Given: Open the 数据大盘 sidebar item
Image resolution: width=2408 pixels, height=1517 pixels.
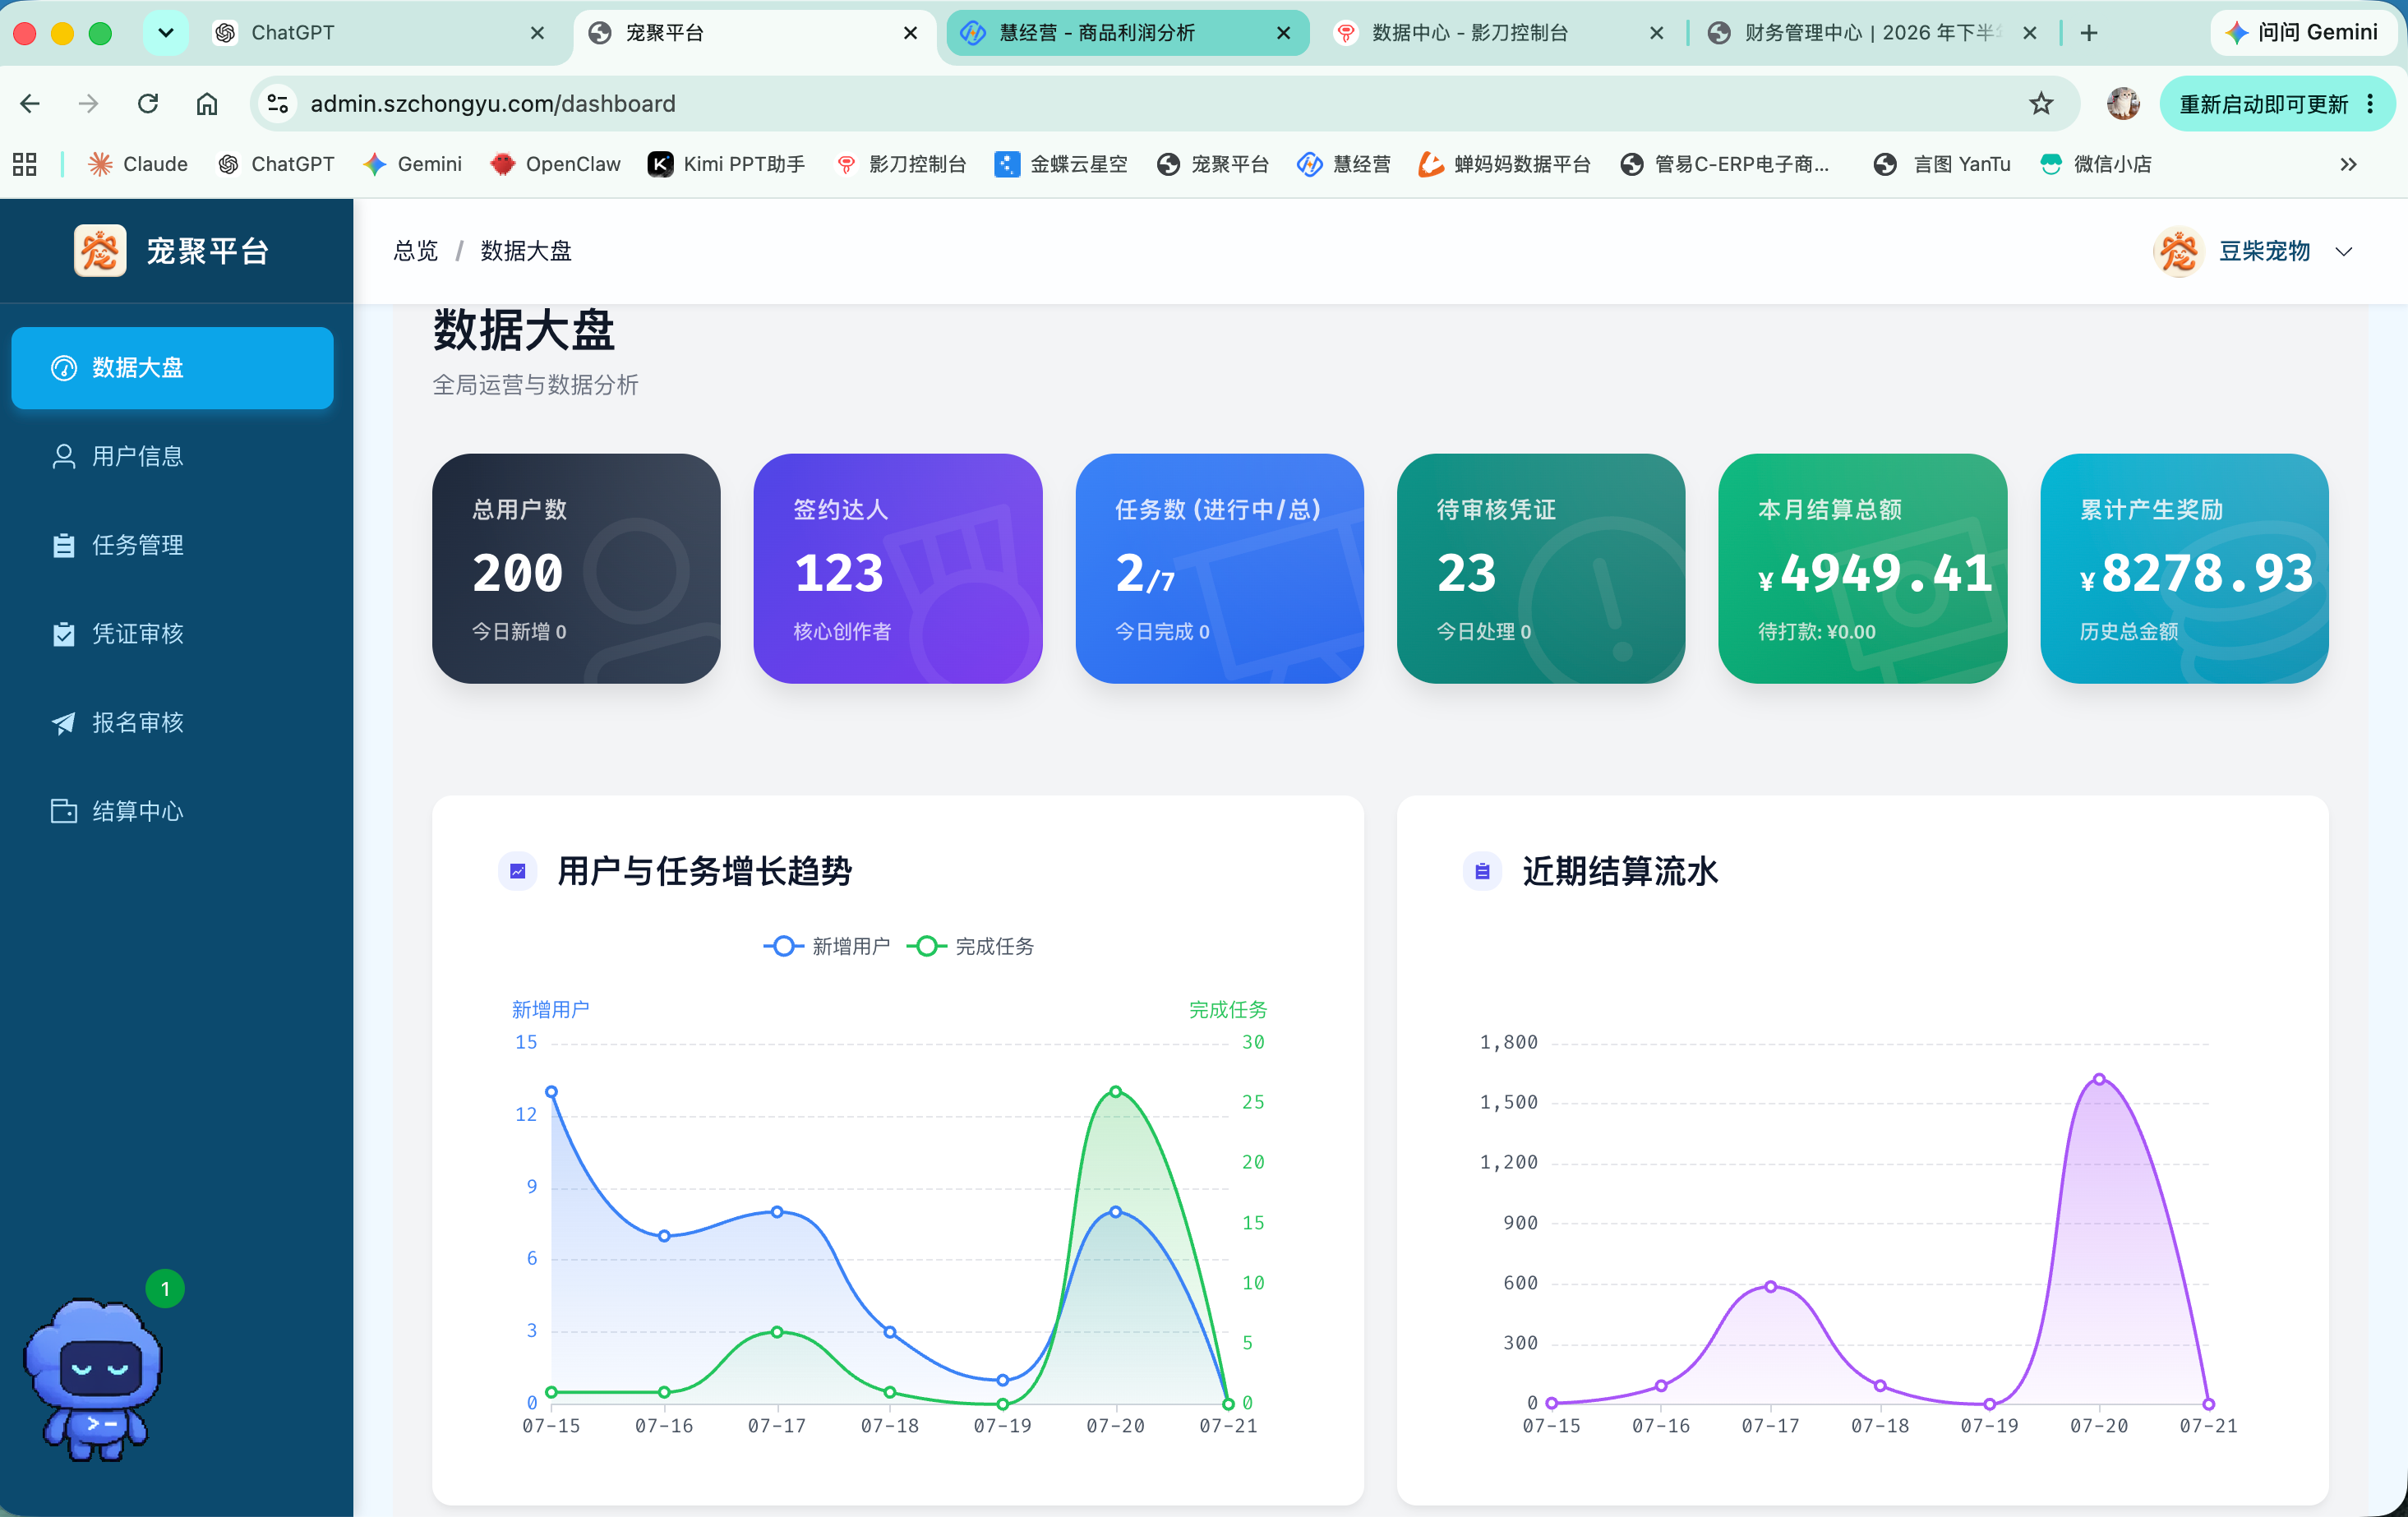Looking at the screenshot, I should click(x=172, y=368).
